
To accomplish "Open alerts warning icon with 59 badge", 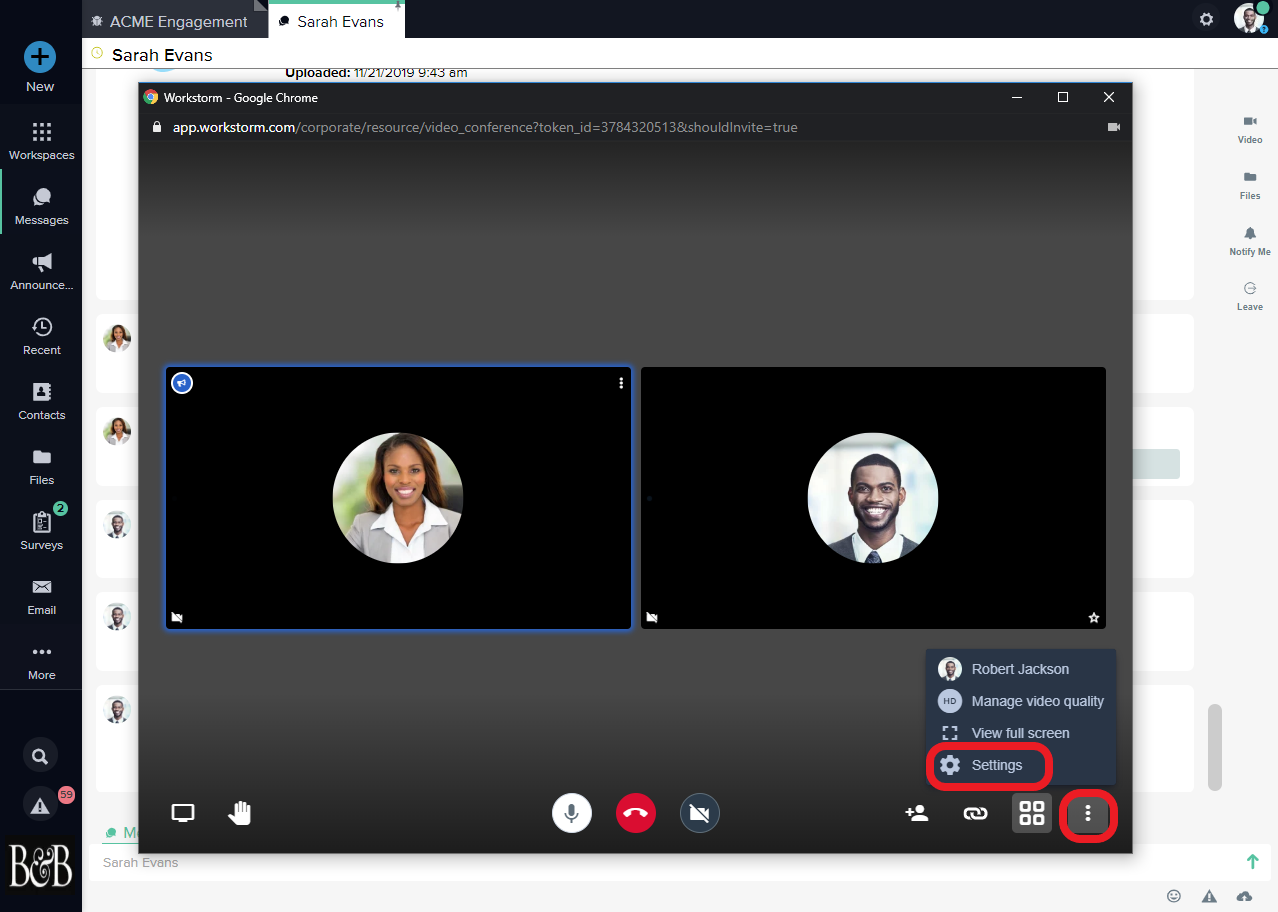I will pyautogui.click(x=40, y=805).
